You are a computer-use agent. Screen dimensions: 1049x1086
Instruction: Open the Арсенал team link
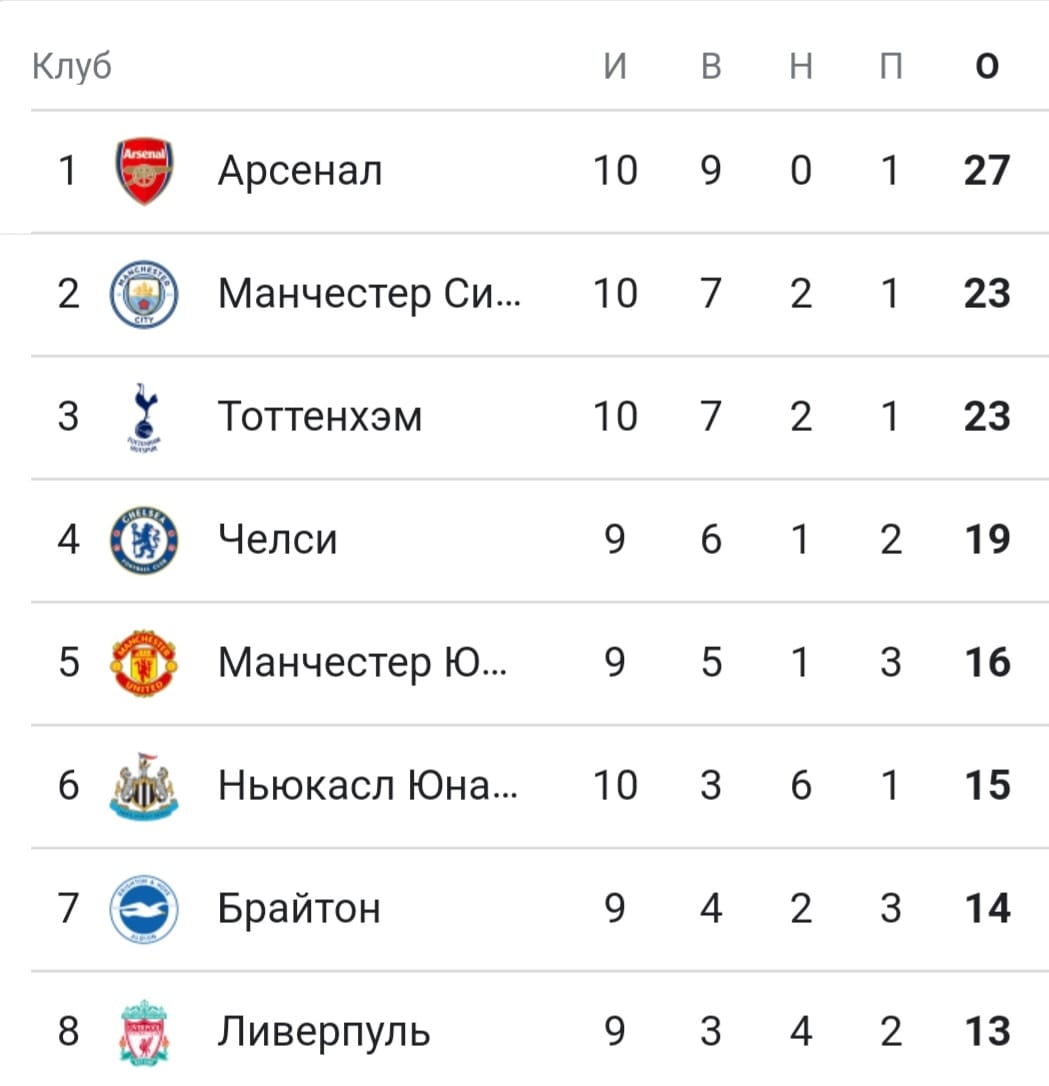pyautogui.click(x=300, y=170)
